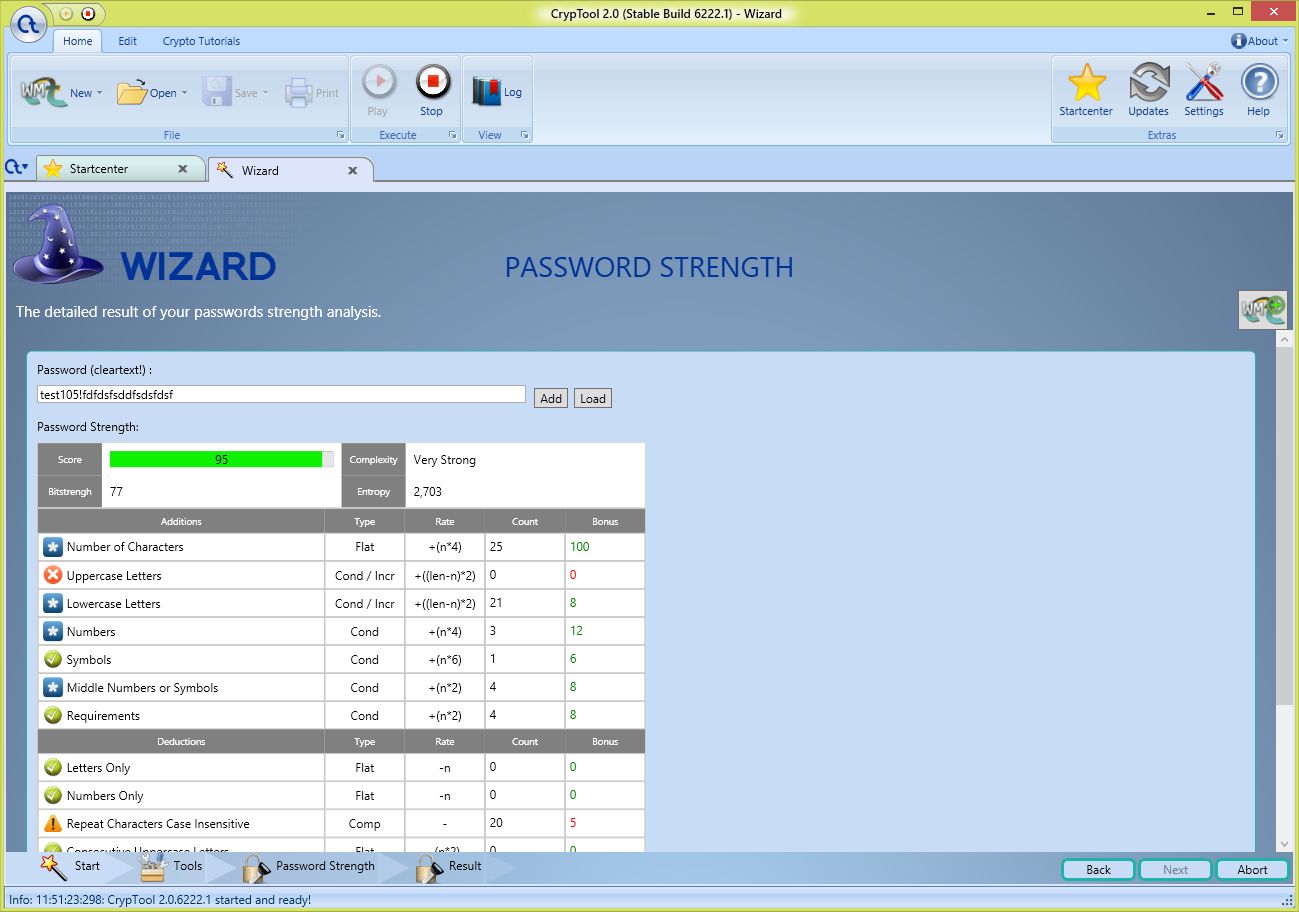1299x912 pixels.
Task: Click the New workspace icon
Action: click(43, 92)
